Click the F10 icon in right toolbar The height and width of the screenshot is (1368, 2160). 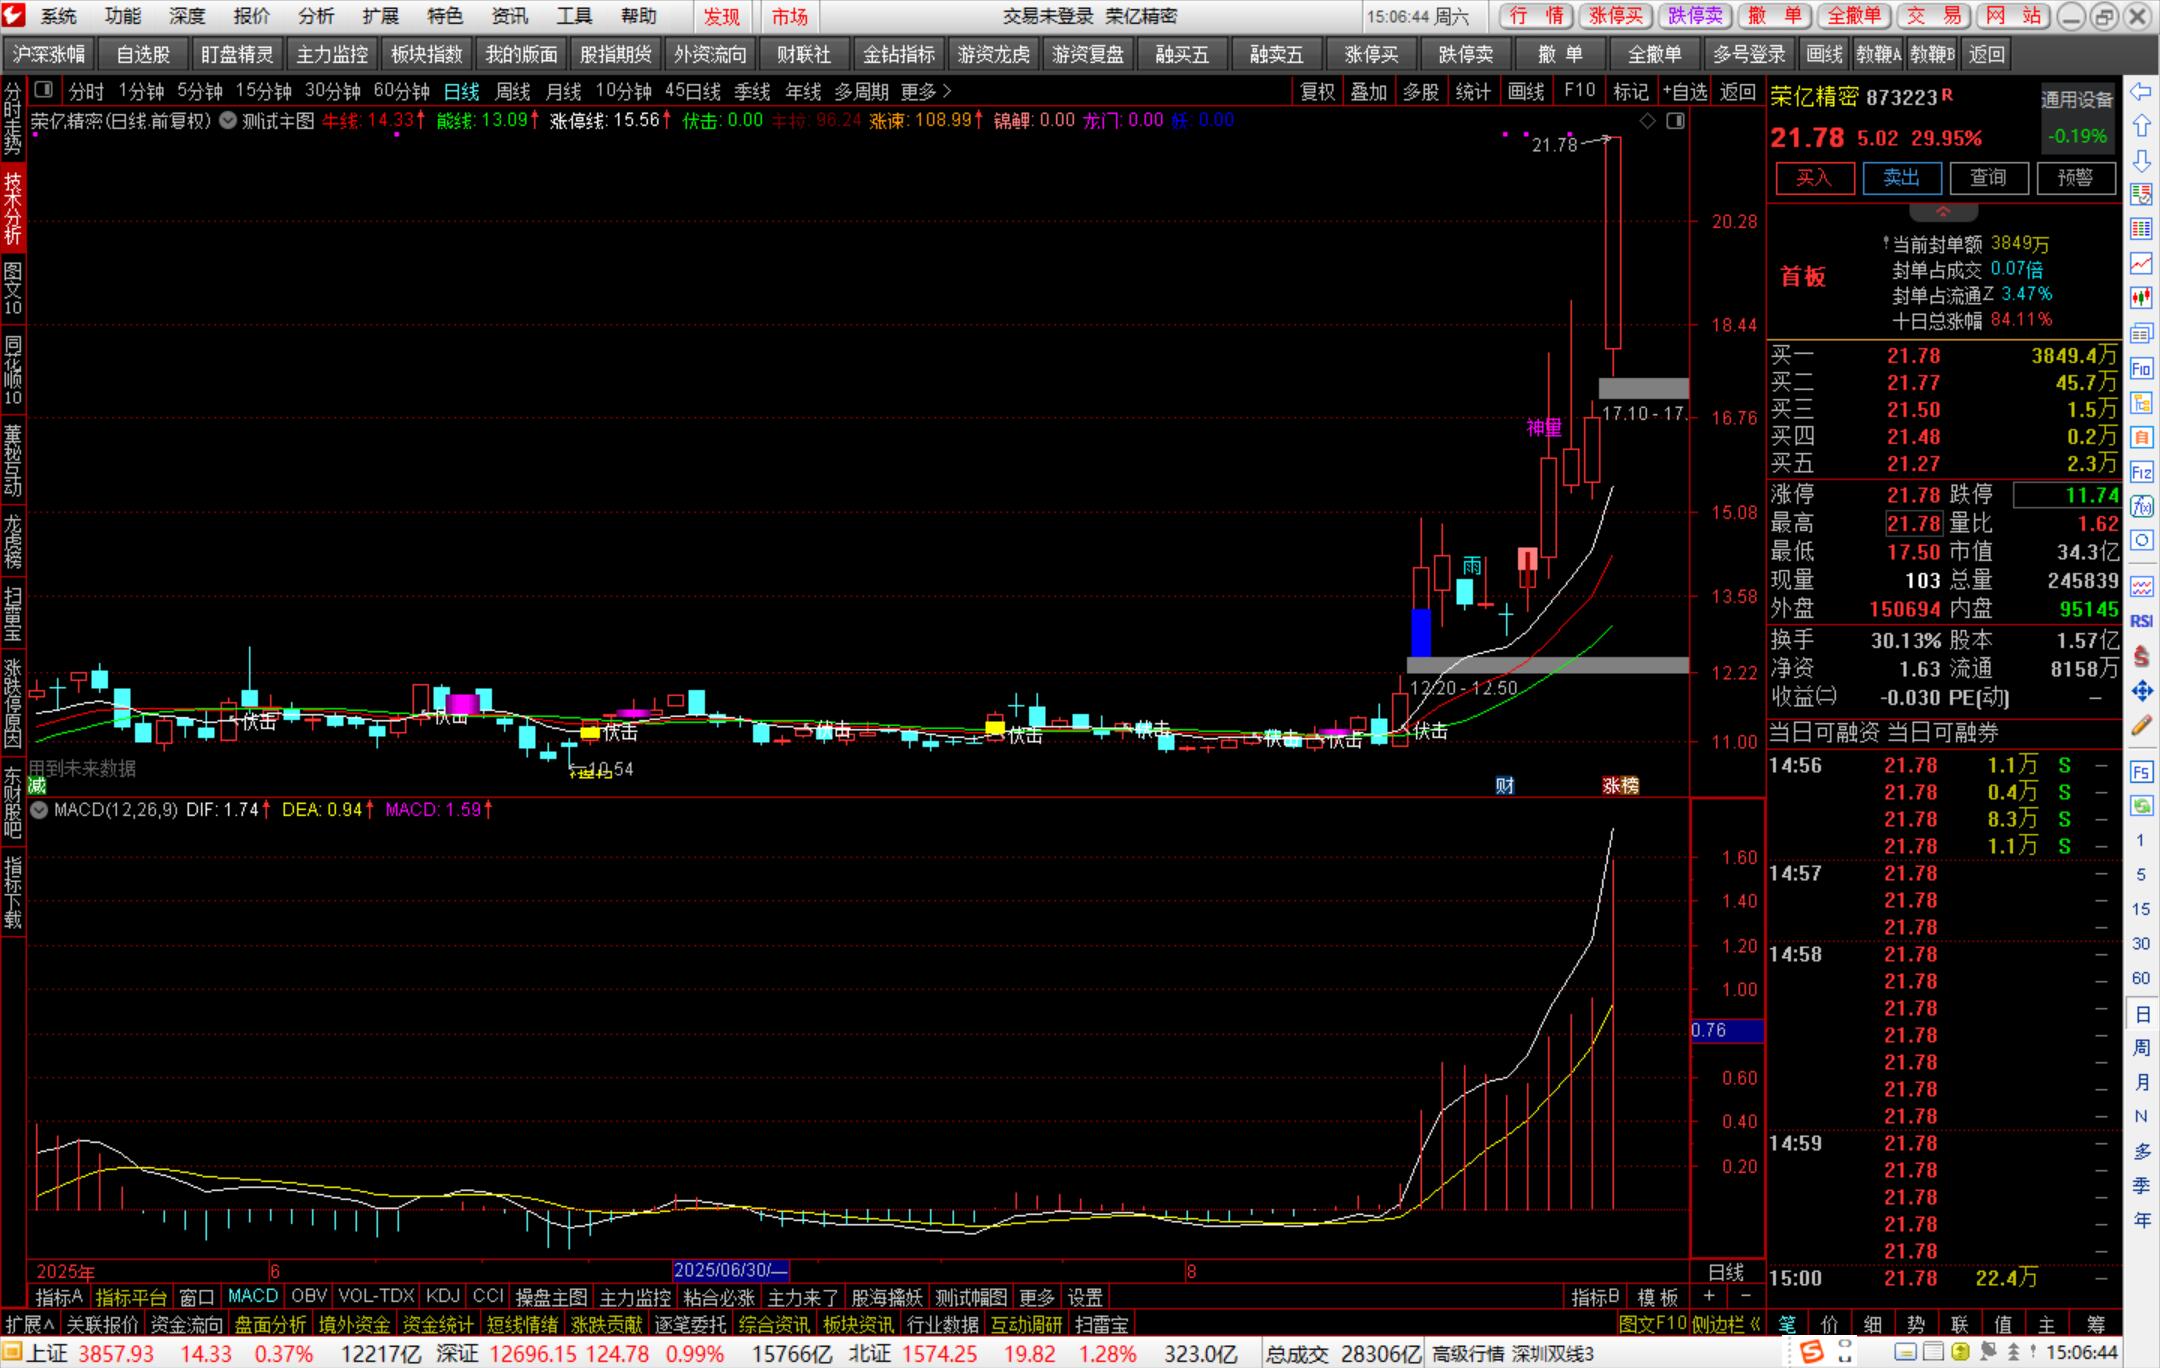pos(2141,368)
